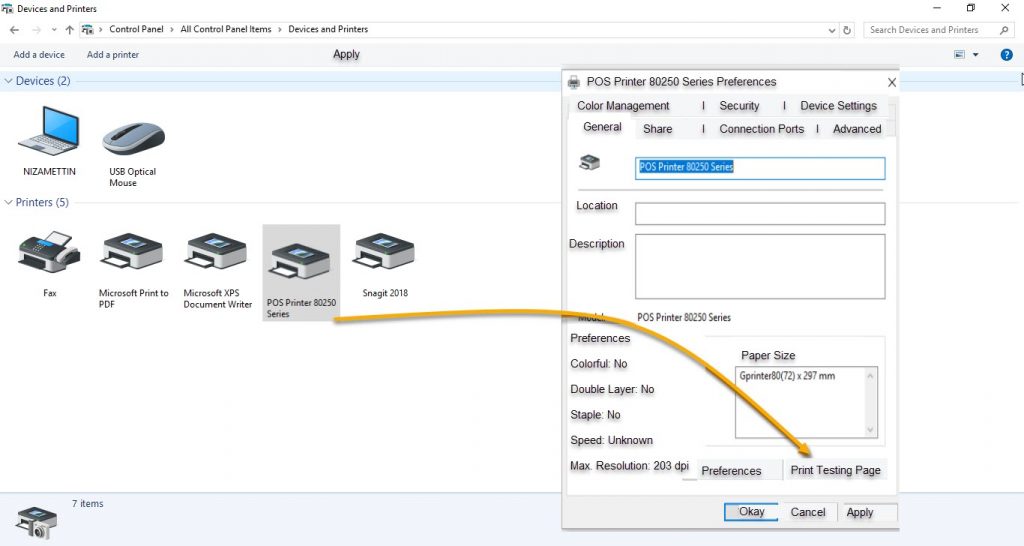Click the back navigation arrow
Screen dimensions: 1024x546
click(x=14, y=30)
